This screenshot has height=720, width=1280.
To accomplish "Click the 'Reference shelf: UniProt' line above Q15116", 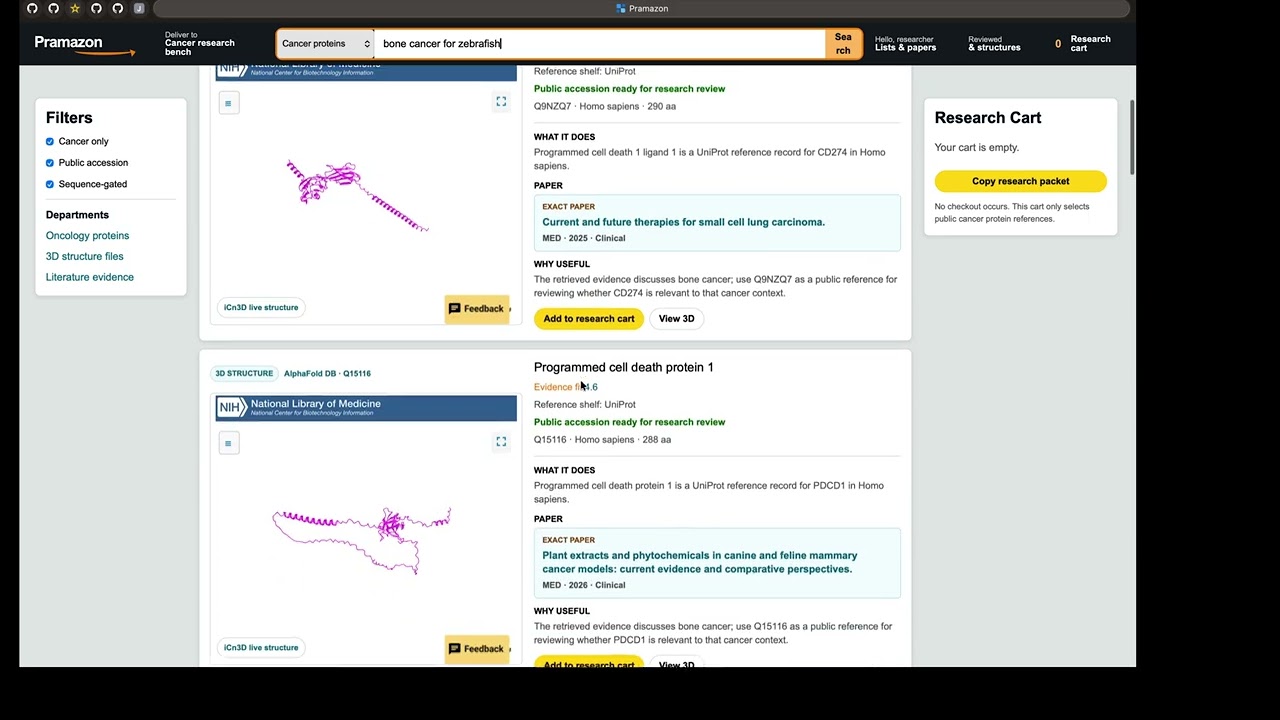I will [585, 405].
